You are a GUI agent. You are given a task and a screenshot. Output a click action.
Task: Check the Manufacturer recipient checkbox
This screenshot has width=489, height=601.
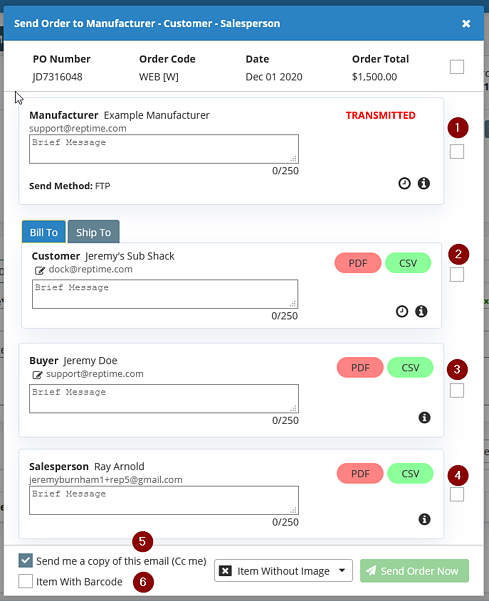(x=457, y=151)
